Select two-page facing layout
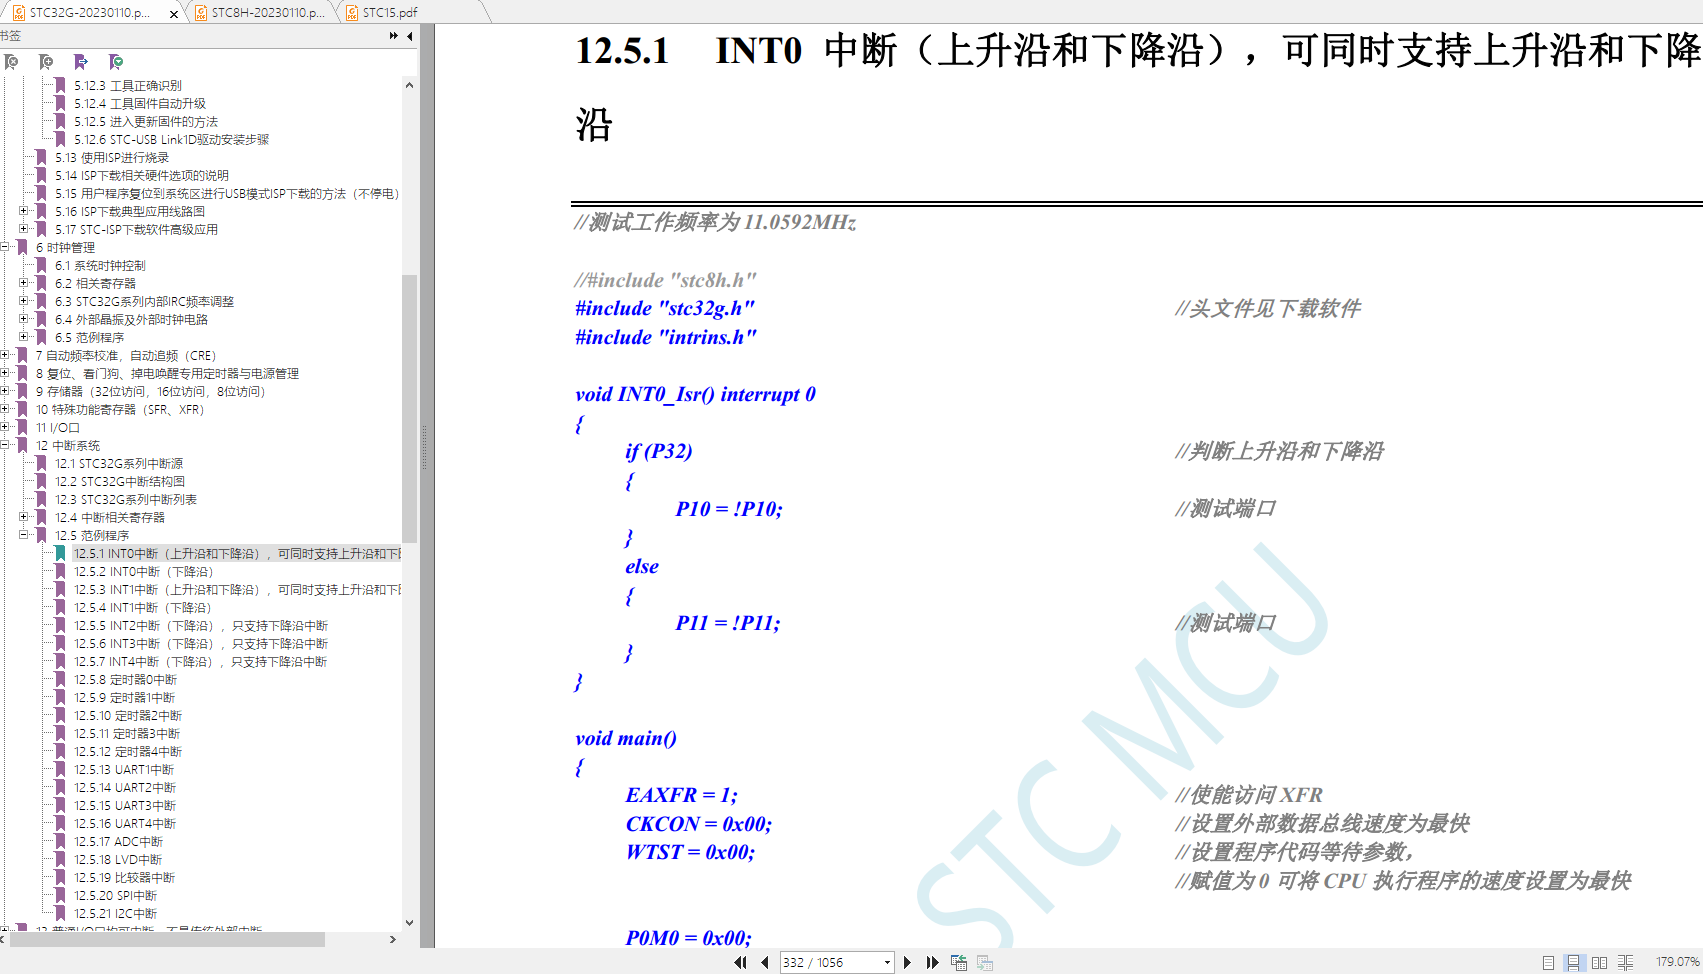The image size is (1703, 974). click(1600, 962)
